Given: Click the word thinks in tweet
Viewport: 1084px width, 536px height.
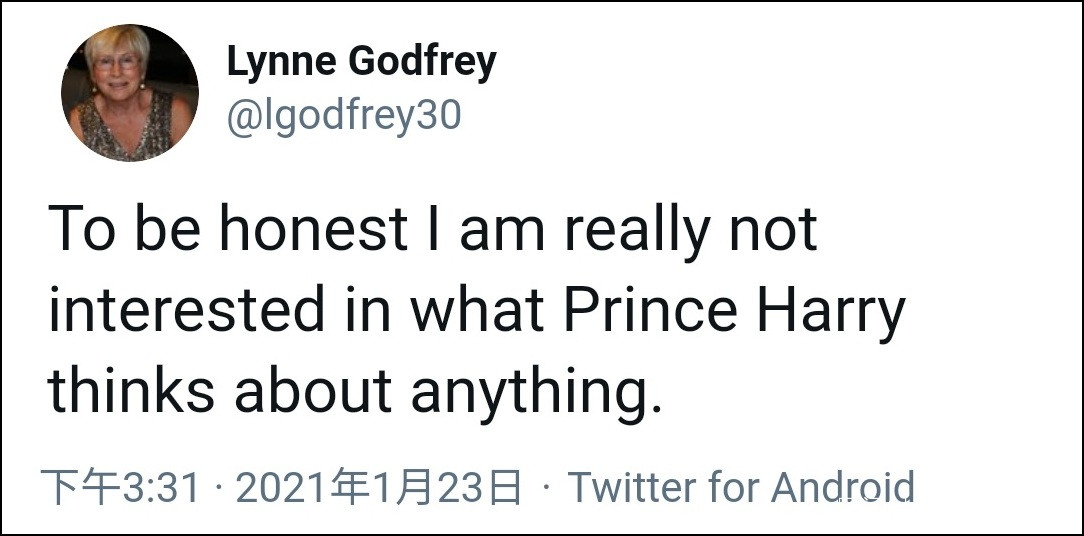Looking at the screenshot, I should 131,391.
